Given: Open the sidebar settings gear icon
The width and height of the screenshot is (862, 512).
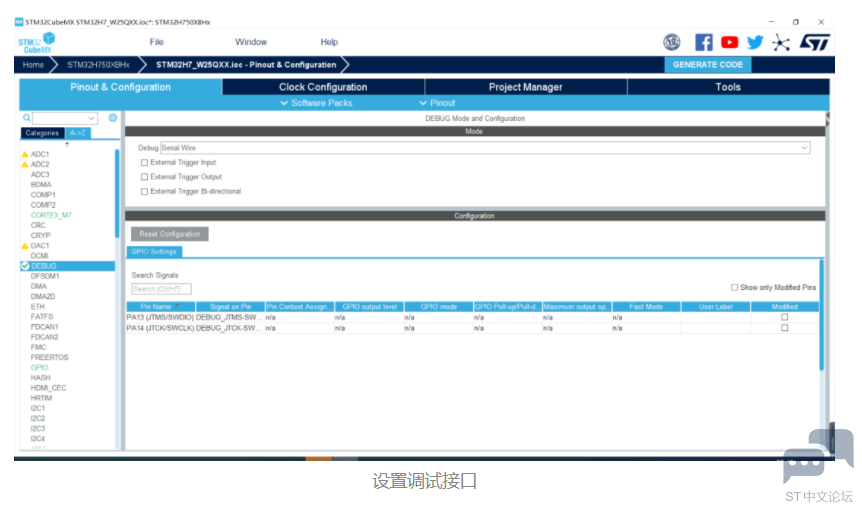Looking at the screenshot, I should [x=113, y=118].
